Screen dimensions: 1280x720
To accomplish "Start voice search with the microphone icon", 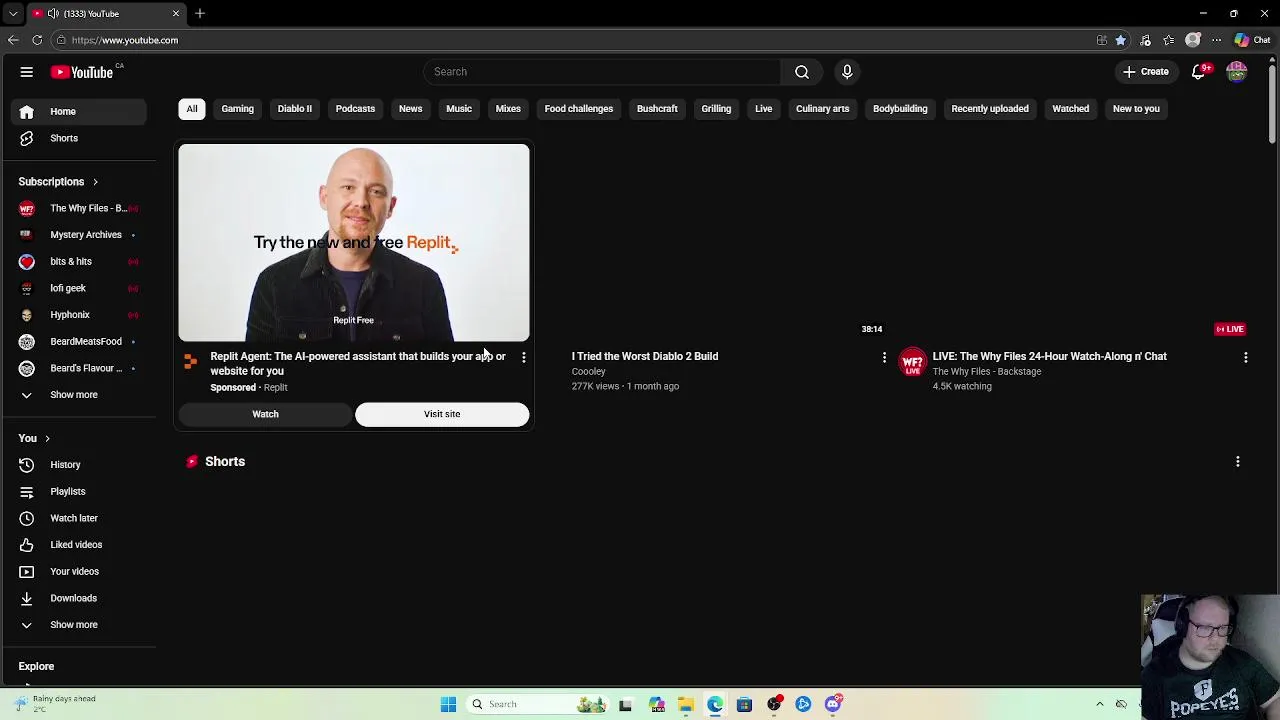I will (847, 72).
